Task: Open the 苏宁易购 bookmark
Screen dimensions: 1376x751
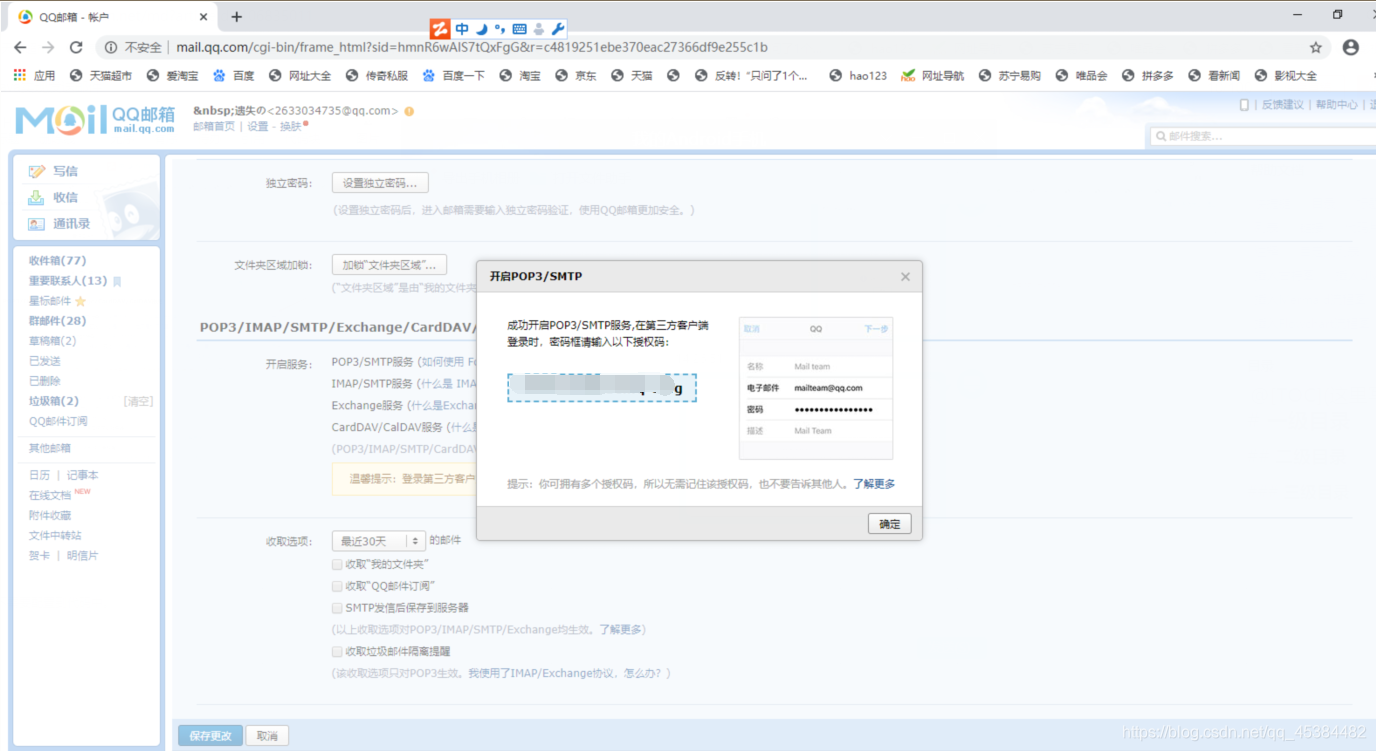Action: tap(1010, 75)
